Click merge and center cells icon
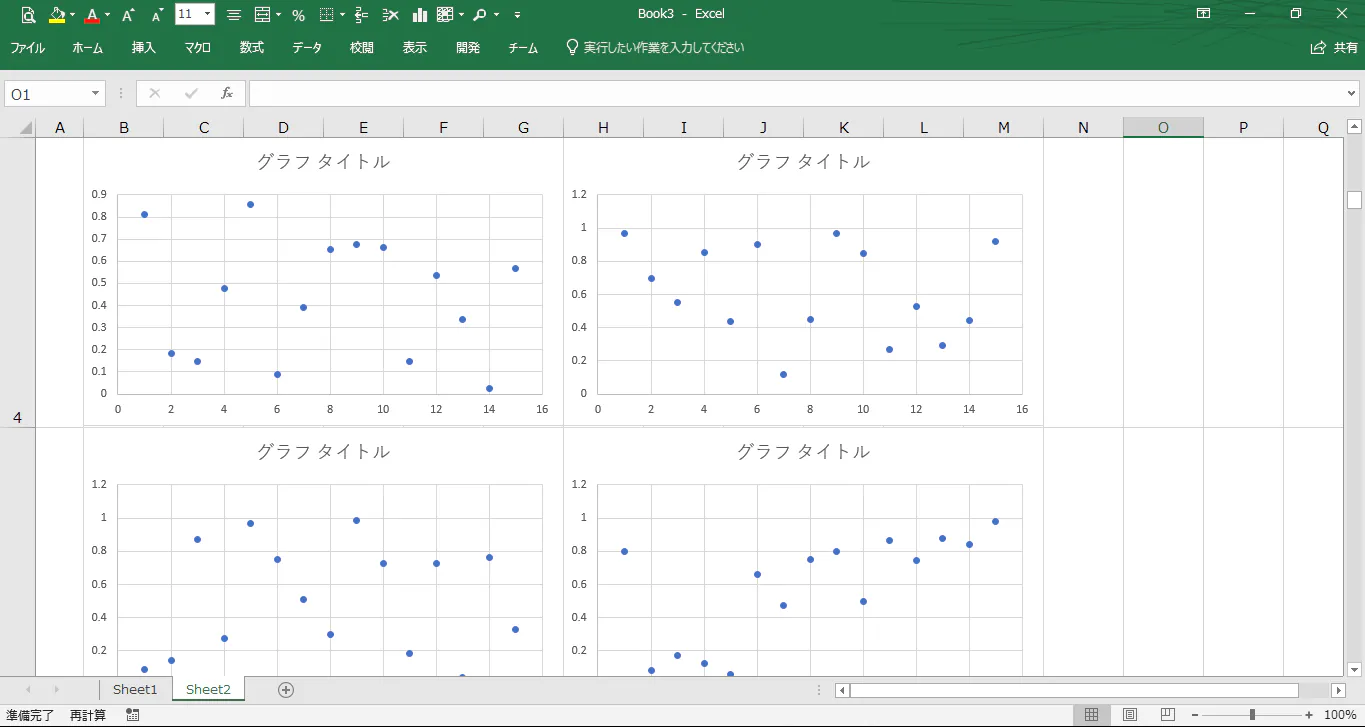Image resolution: width=1365 pixels, height=727 pixels. (262, 14)
